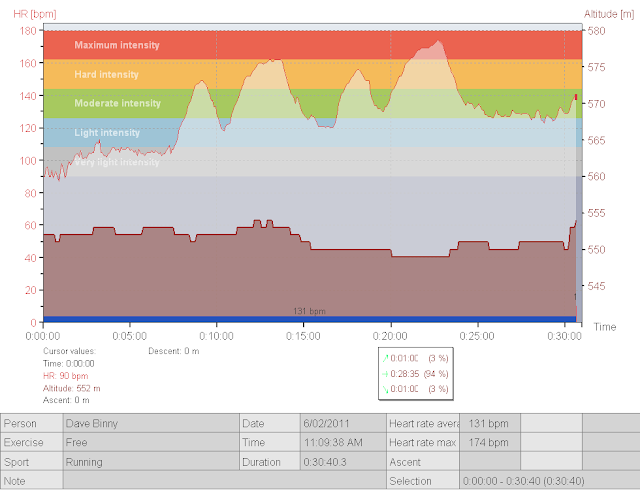Click the Person field showing Dave Binny
This screenshot has width=640, height=490.
coord(151,423)
